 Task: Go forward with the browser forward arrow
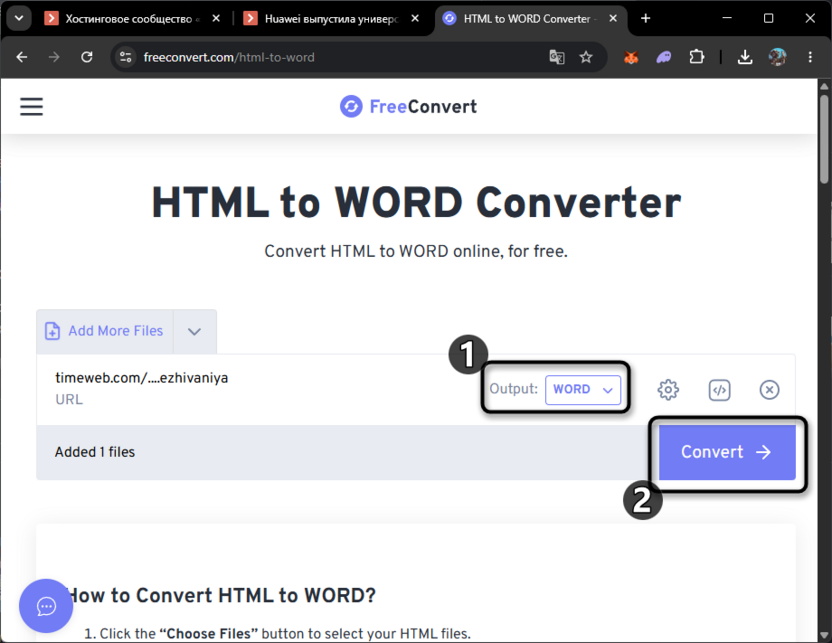pyautogui.click(x=54, y=57)
